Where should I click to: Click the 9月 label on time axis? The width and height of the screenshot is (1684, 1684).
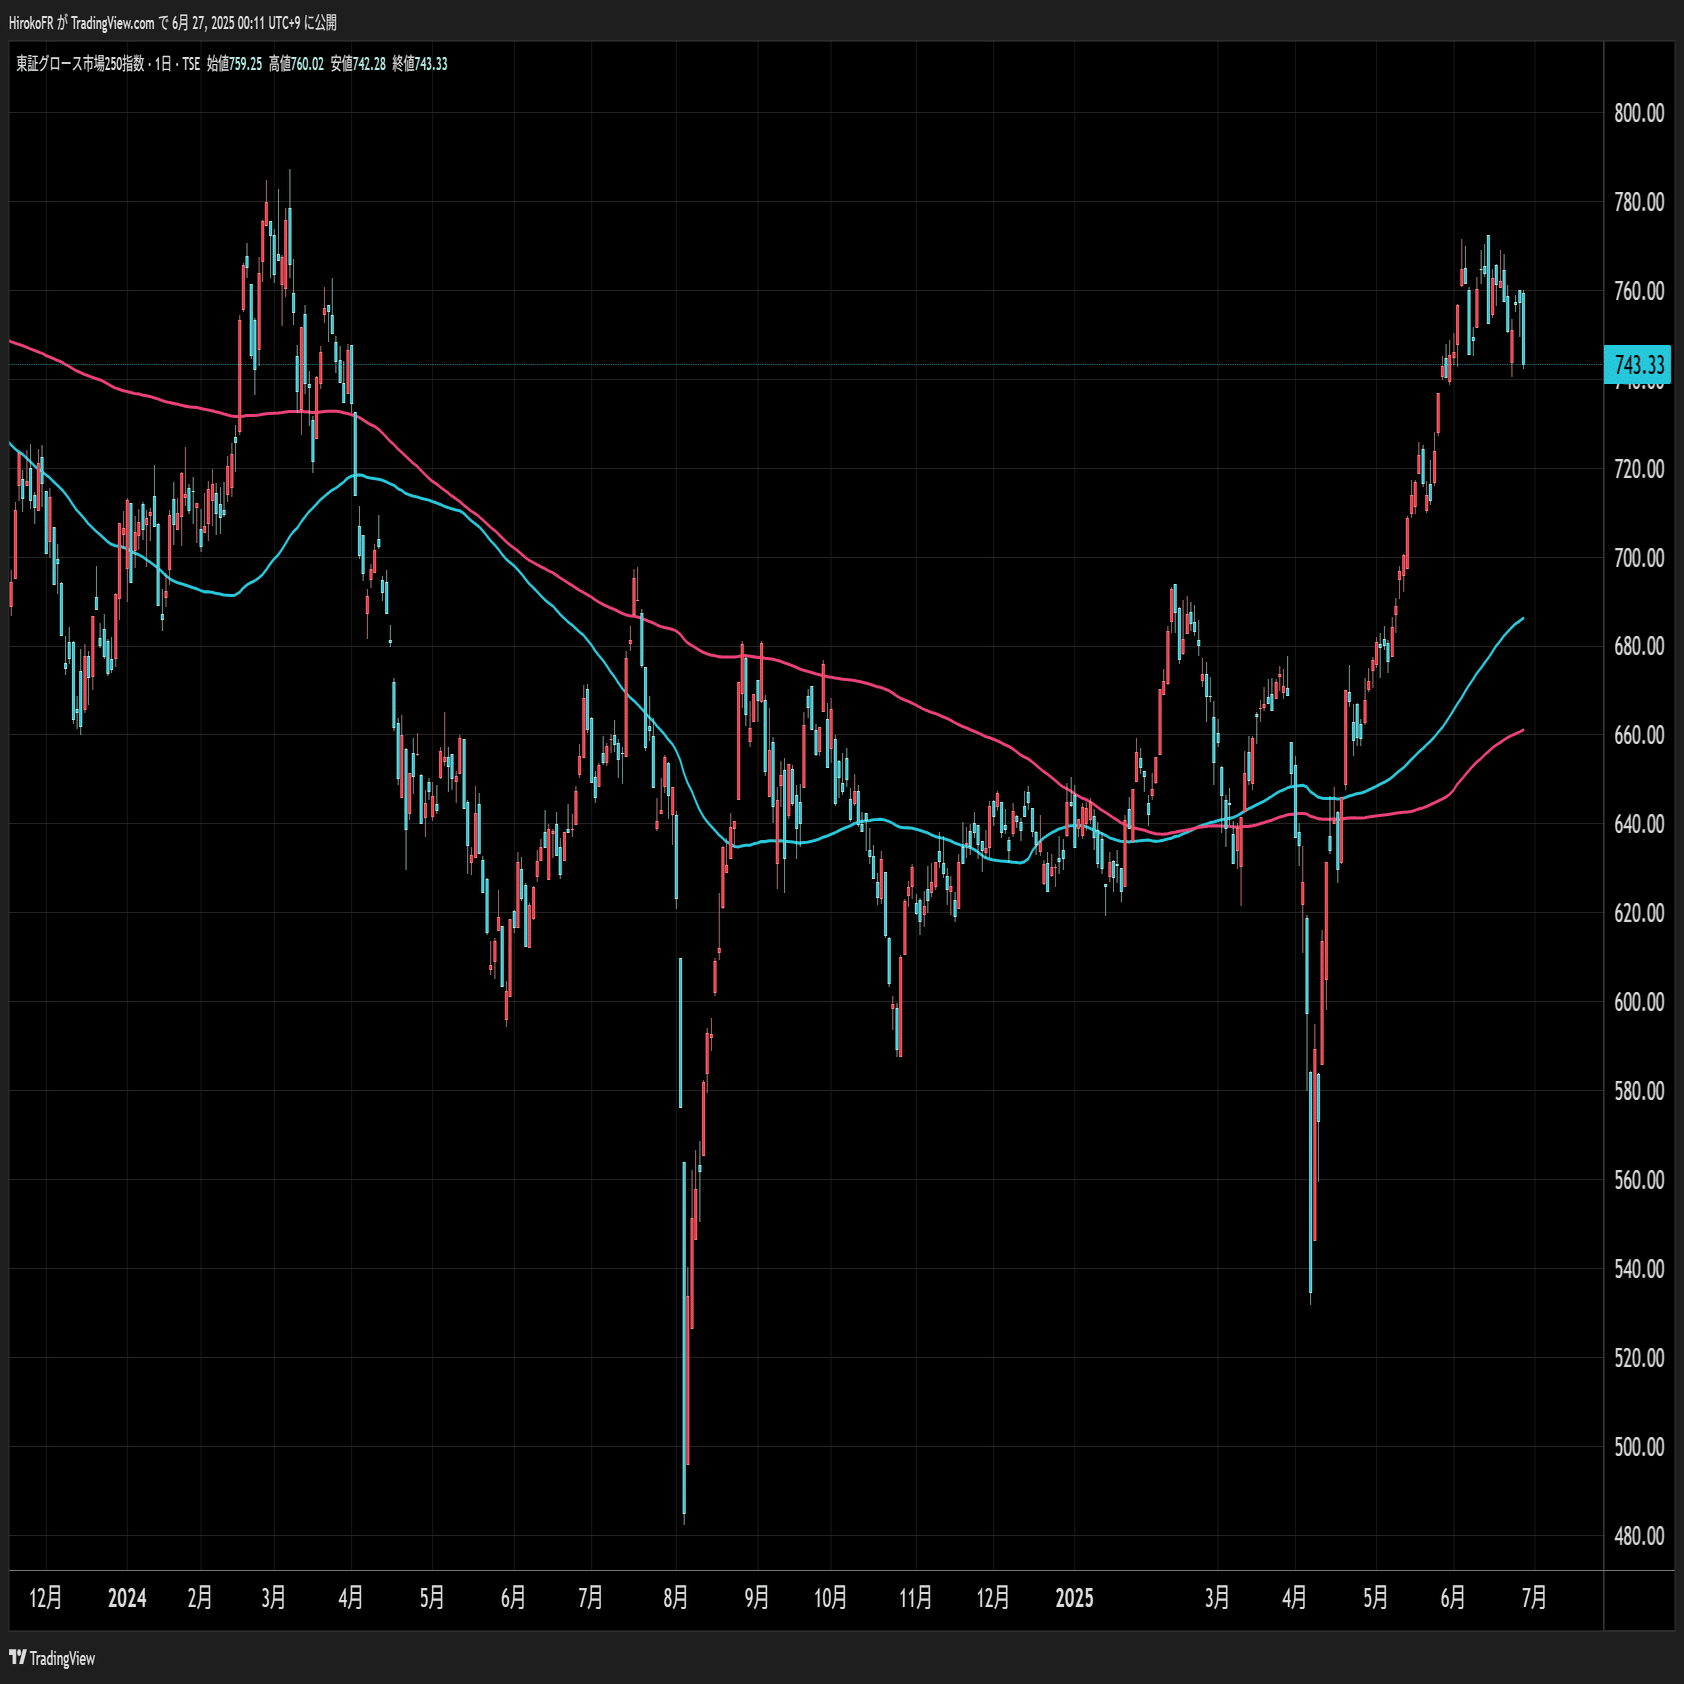point(757,1598)
